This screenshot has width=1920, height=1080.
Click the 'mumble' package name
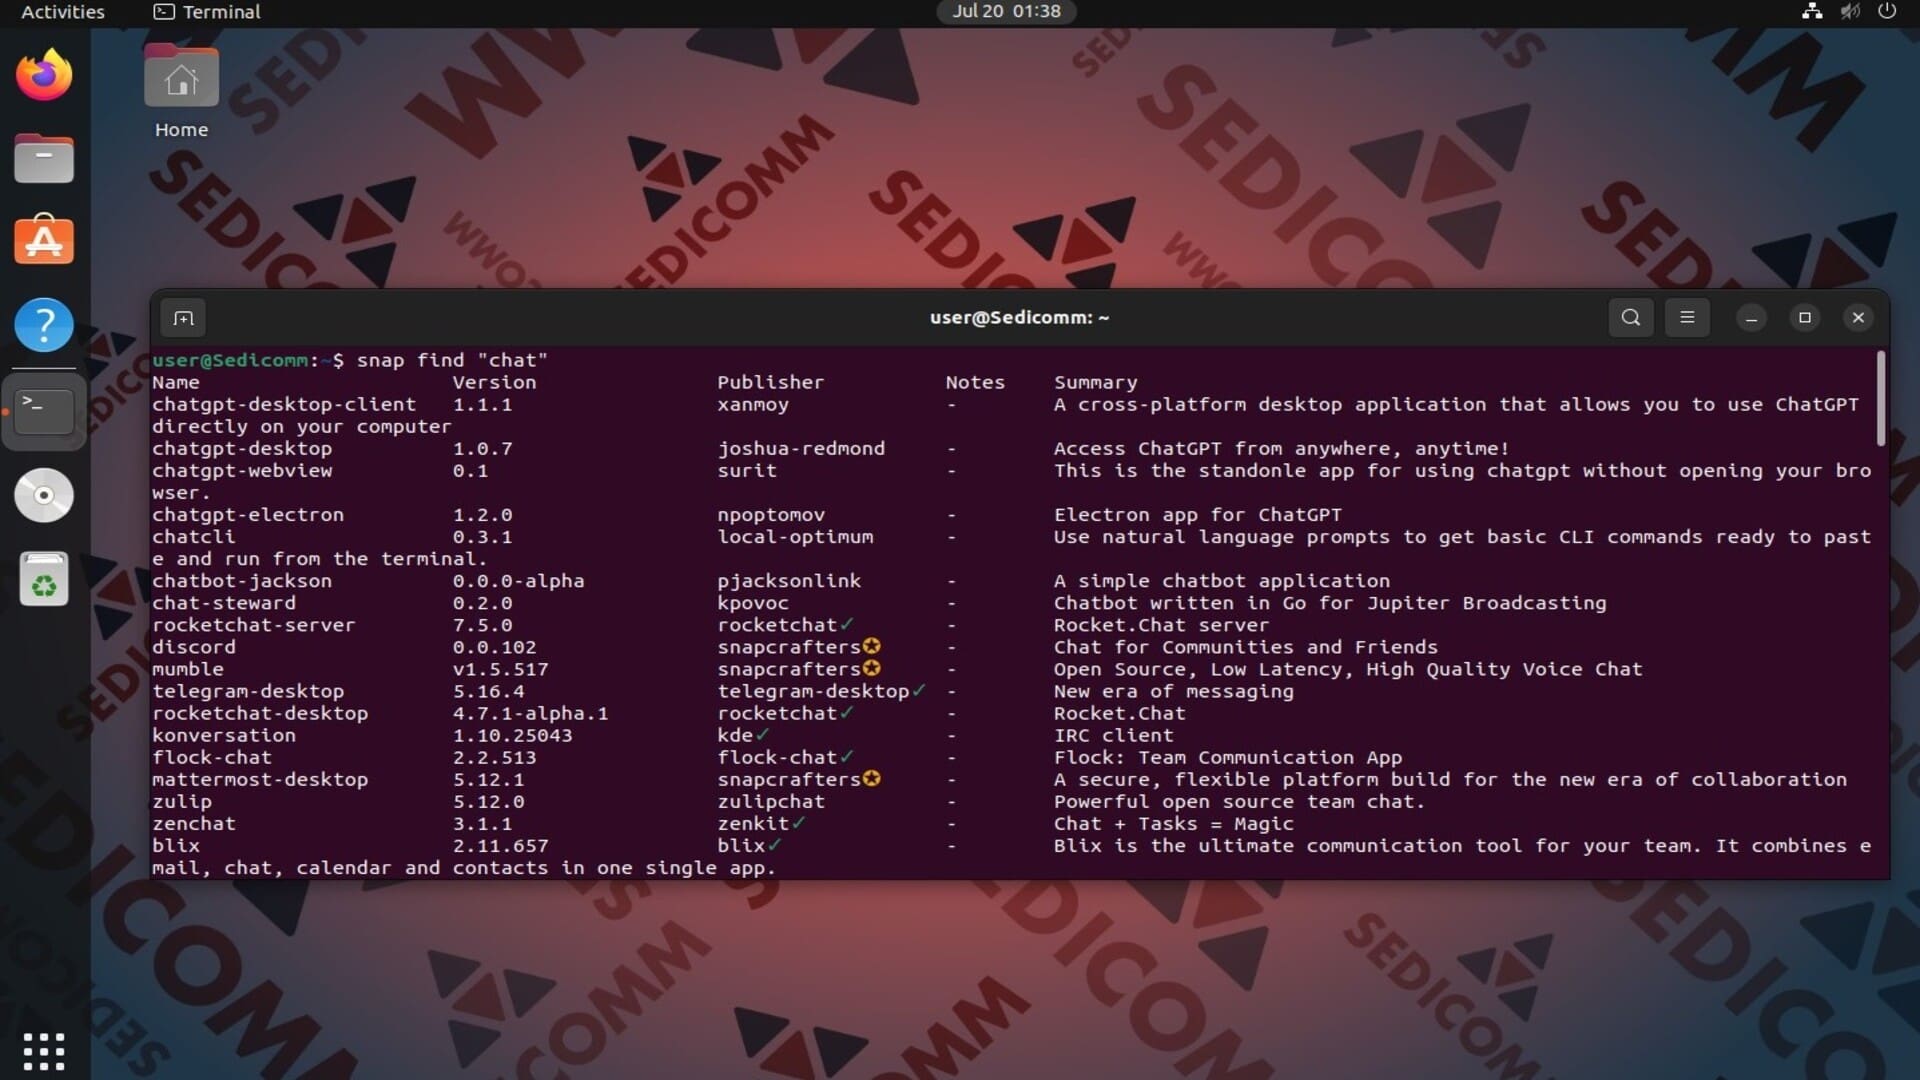click(188, 669)
